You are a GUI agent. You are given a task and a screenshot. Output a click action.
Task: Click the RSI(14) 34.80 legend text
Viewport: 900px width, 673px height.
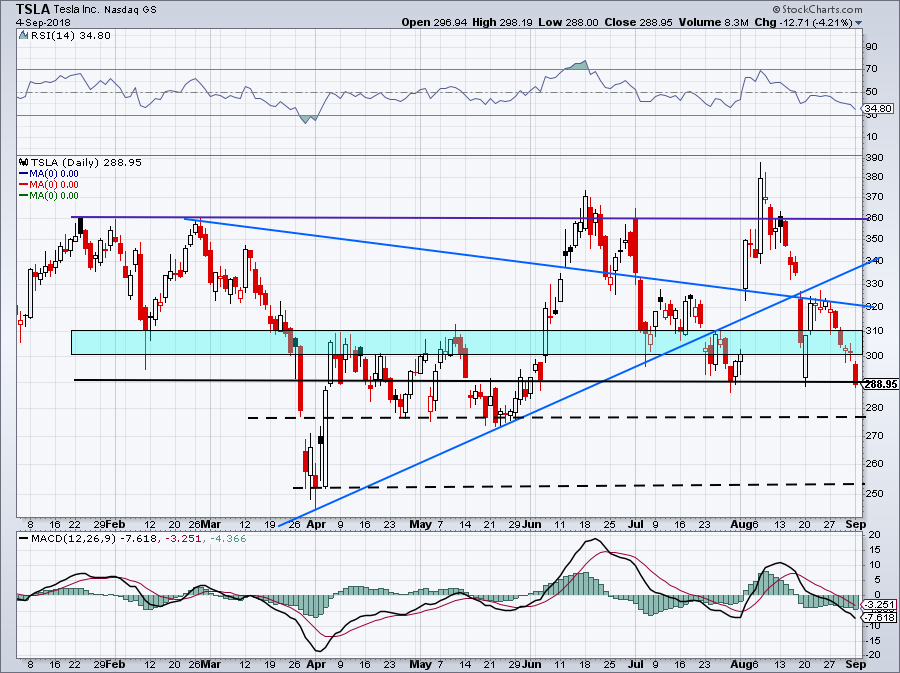pos(71,35)
